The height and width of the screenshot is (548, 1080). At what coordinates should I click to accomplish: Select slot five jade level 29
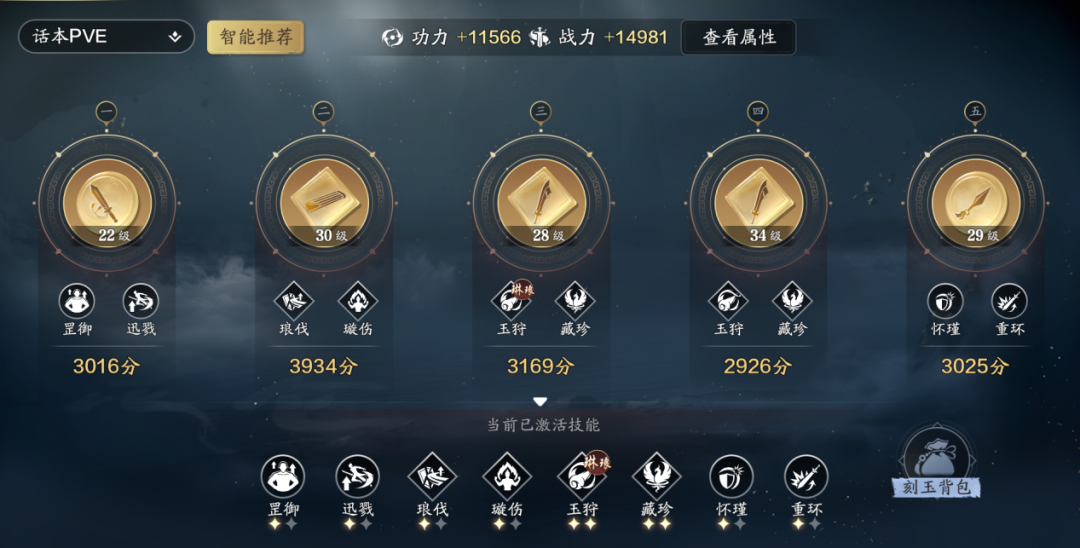pyautogui.click(x=975, y=203)
